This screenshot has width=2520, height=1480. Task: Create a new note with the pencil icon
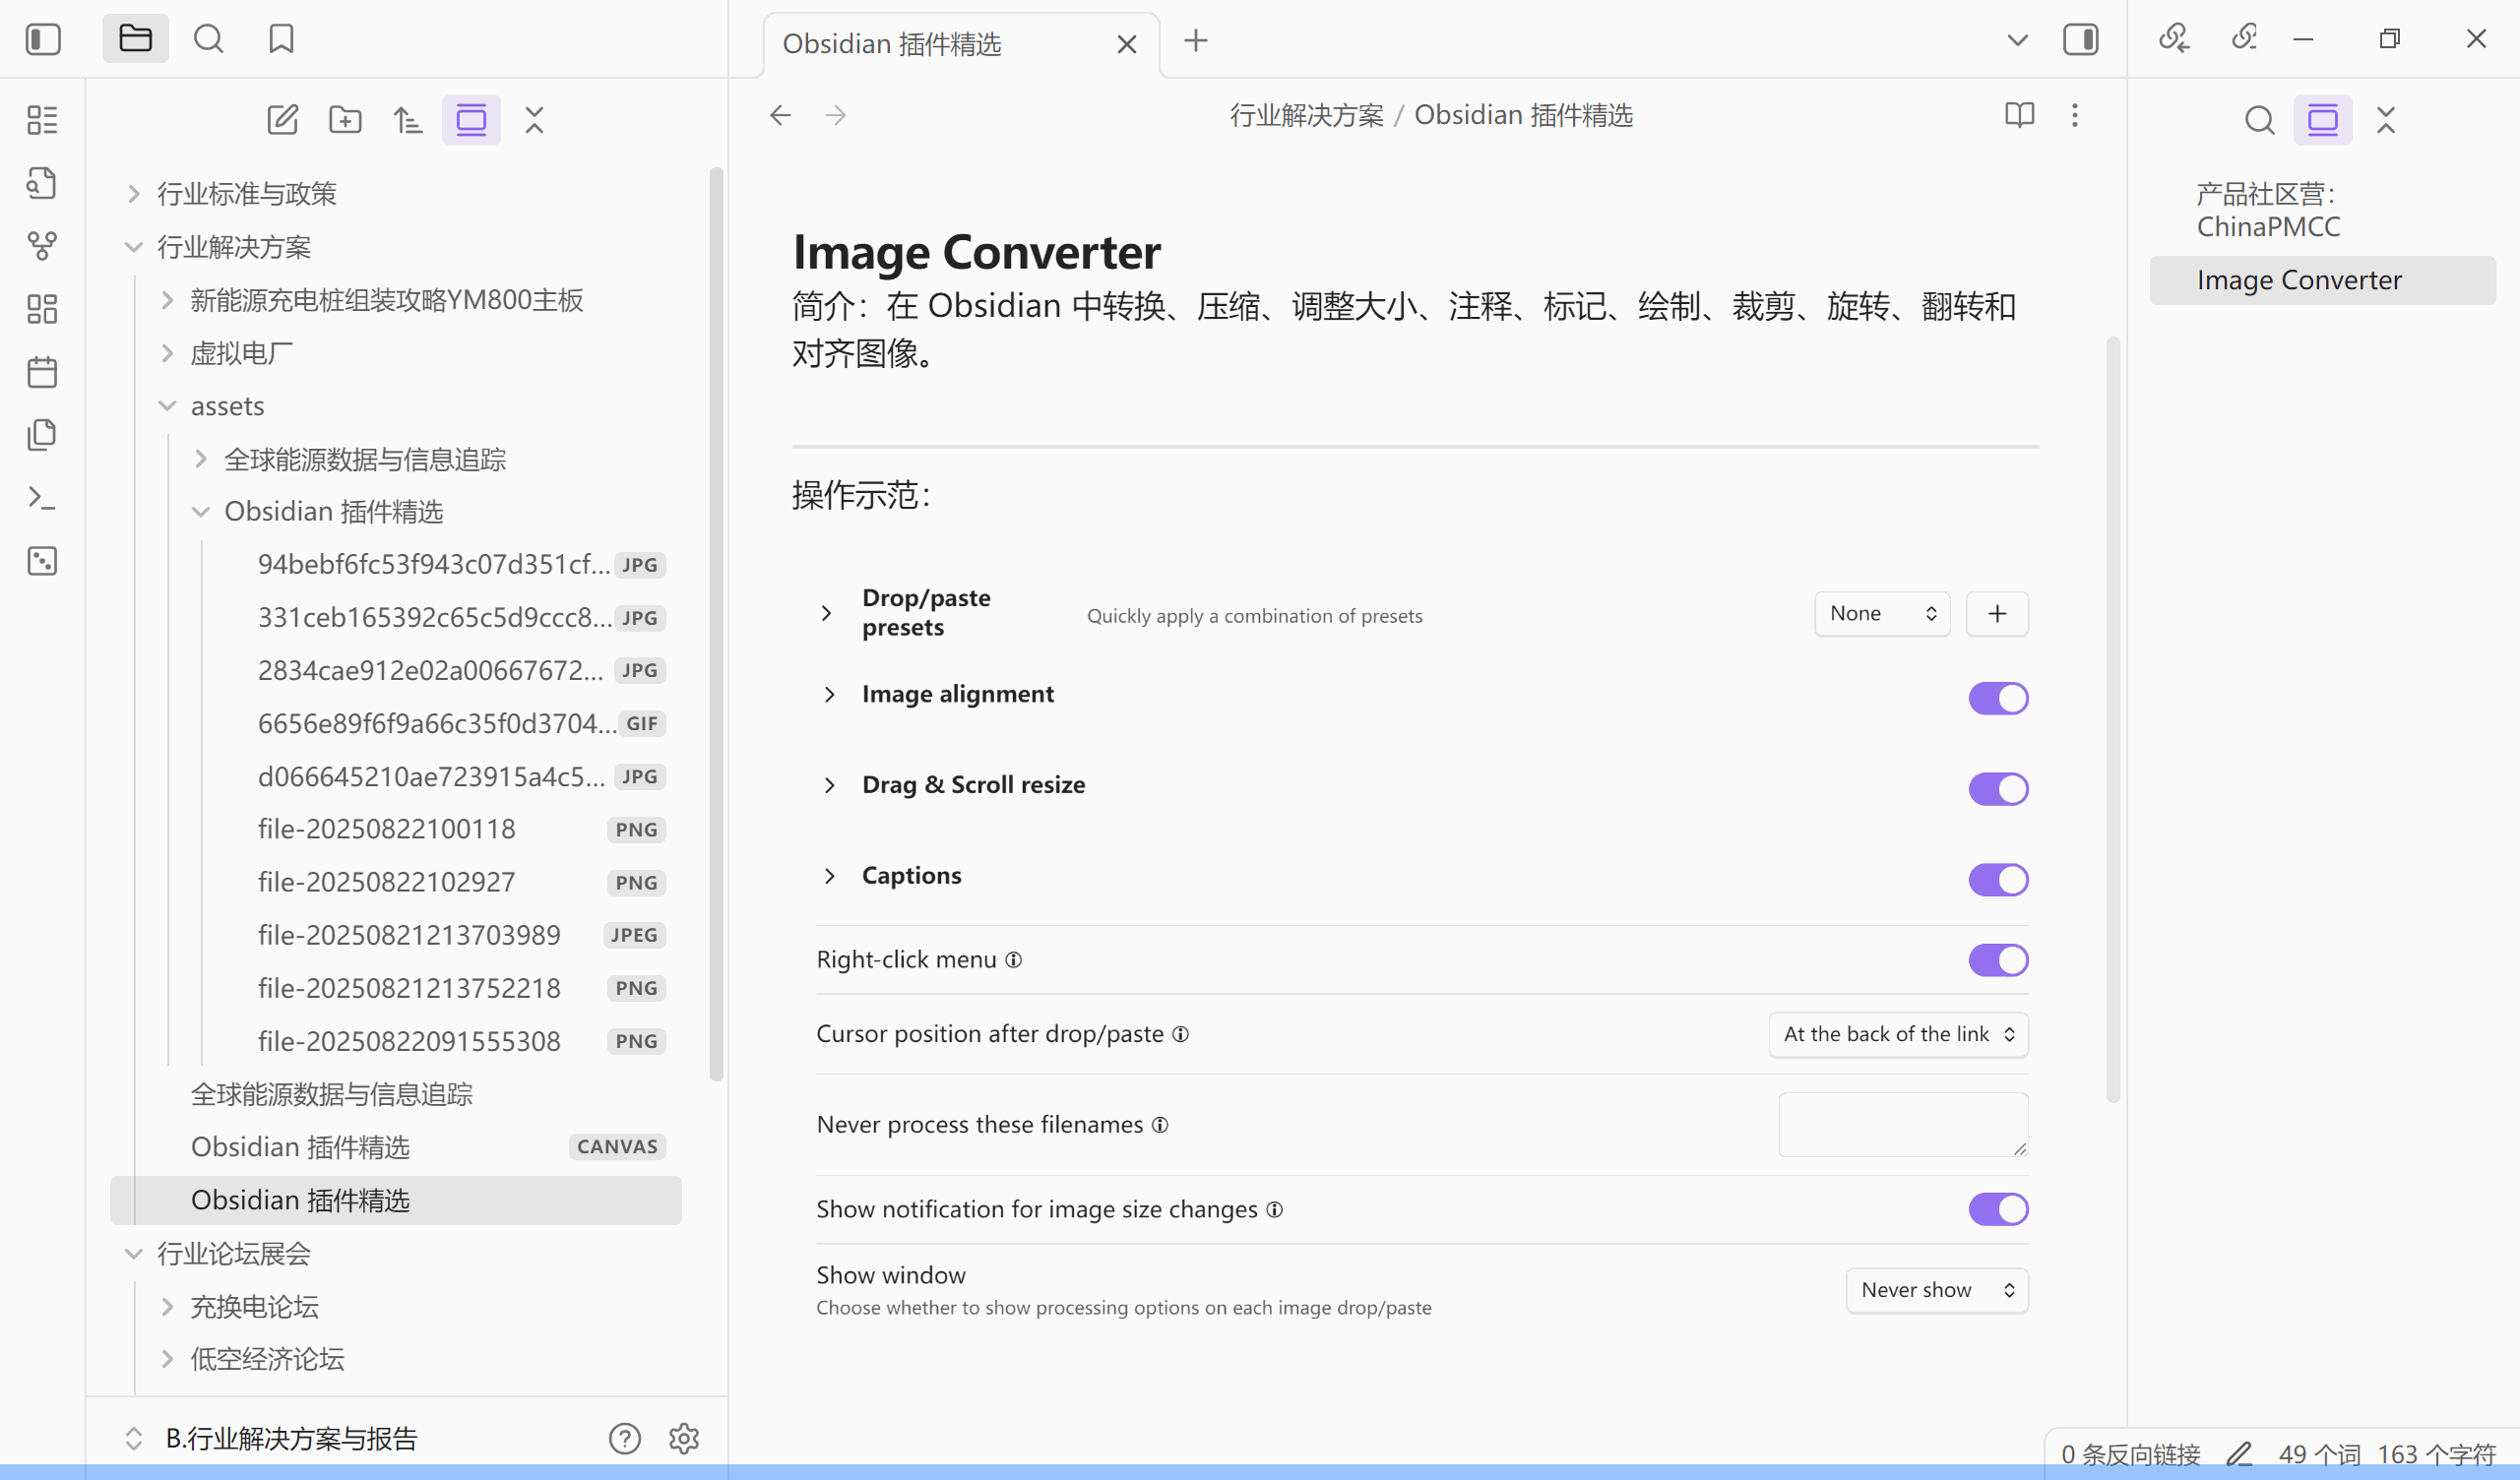click(x=282, y=119)
